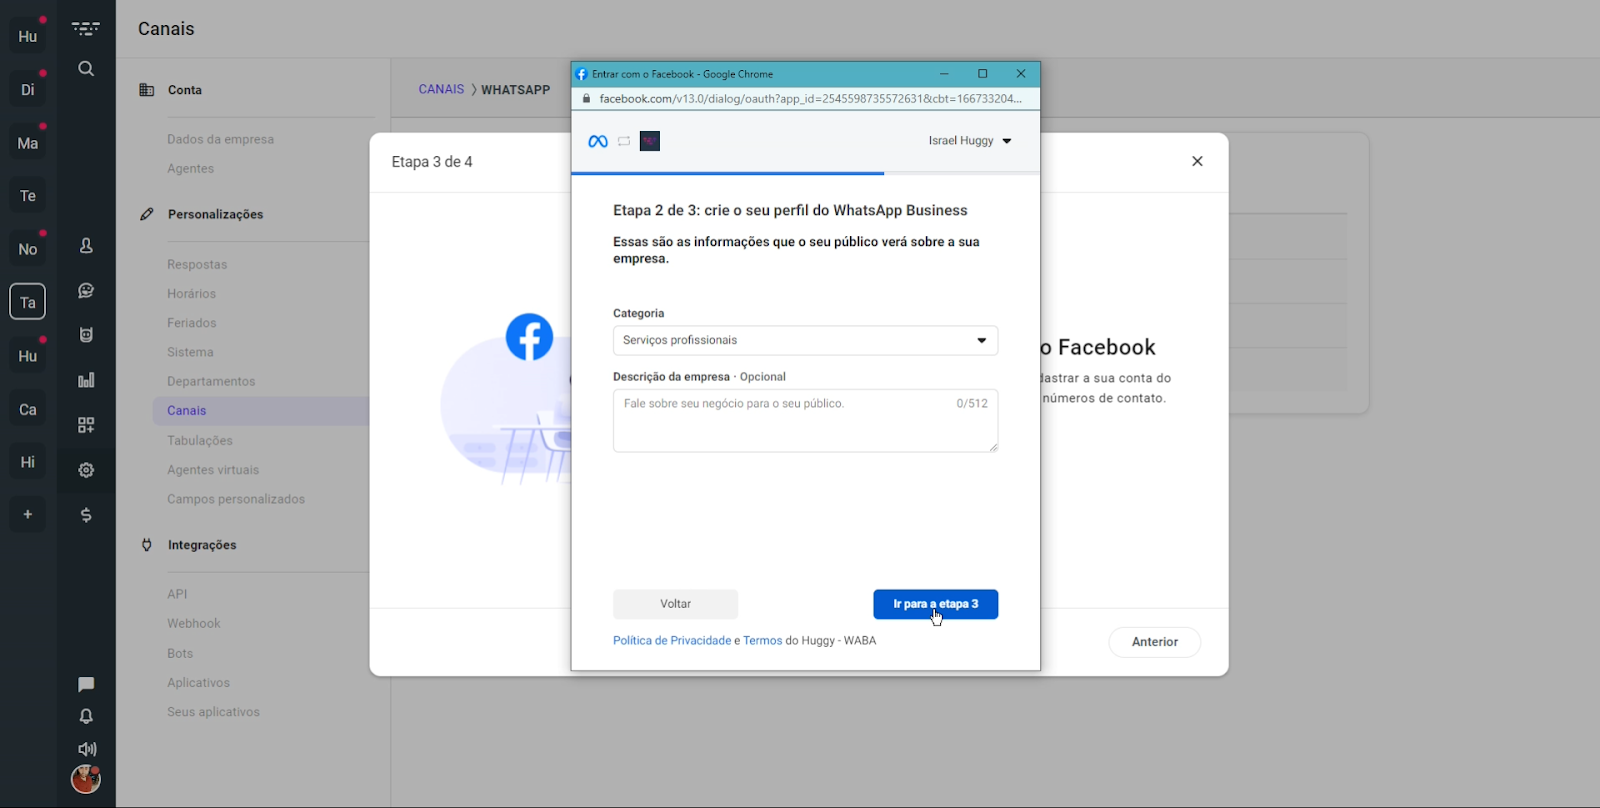Close the 'Etapa 3 de 4' dialog
Viewport: 1600px width, 808px height.
(1197, 161)
